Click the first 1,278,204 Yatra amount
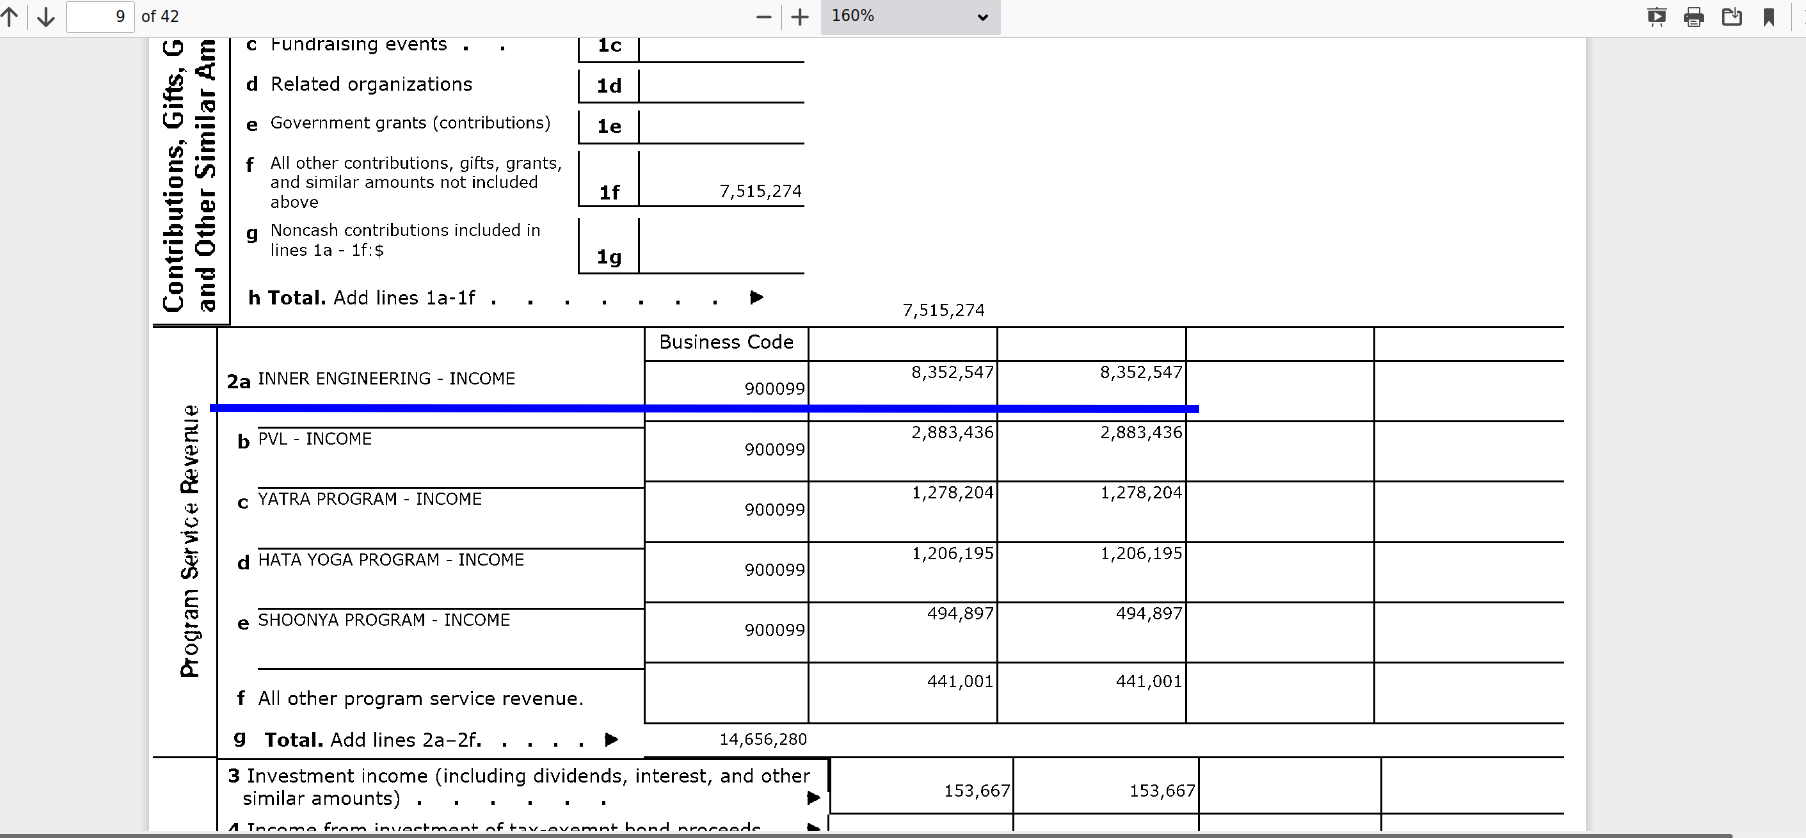The height and width of the screenshot is (838, 1806). coord(952,492)
